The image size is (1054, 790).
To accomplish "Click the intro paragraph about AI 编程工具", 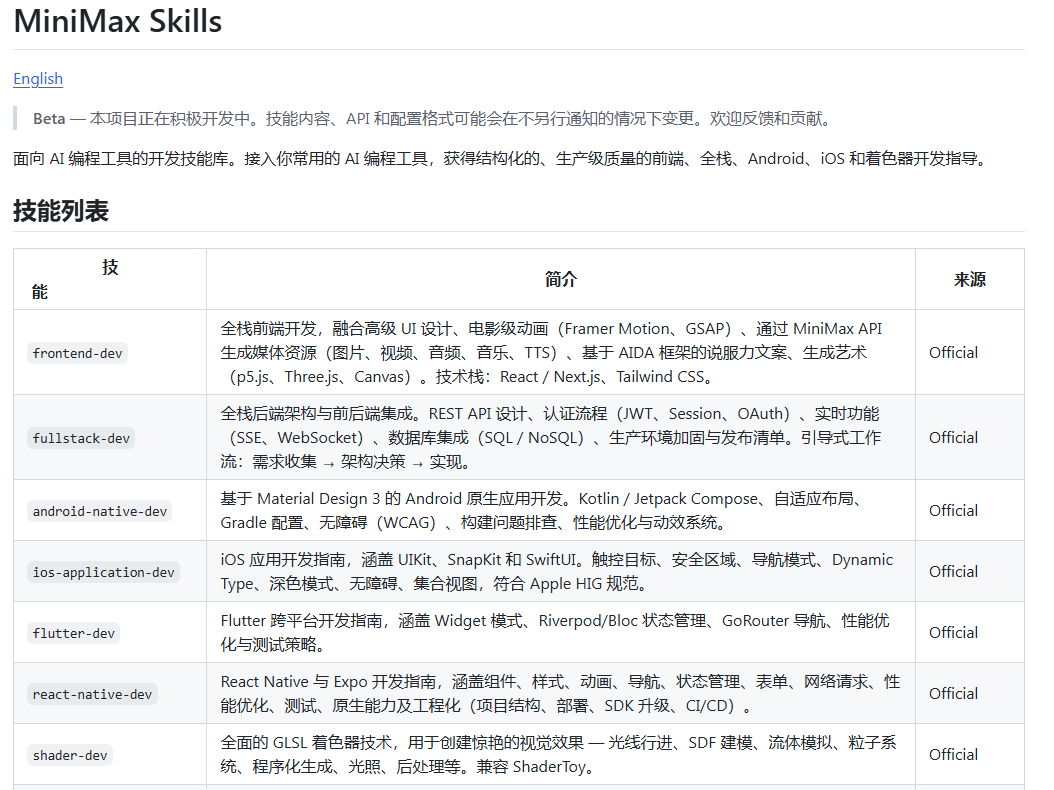I will [500, 158].
